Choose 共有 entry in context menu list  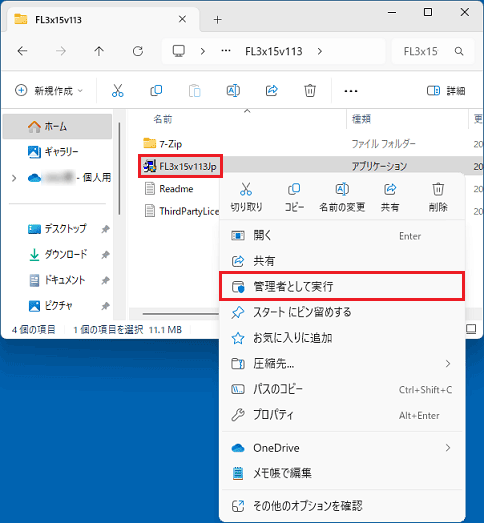pyautogui.click(x=342, y=261)
